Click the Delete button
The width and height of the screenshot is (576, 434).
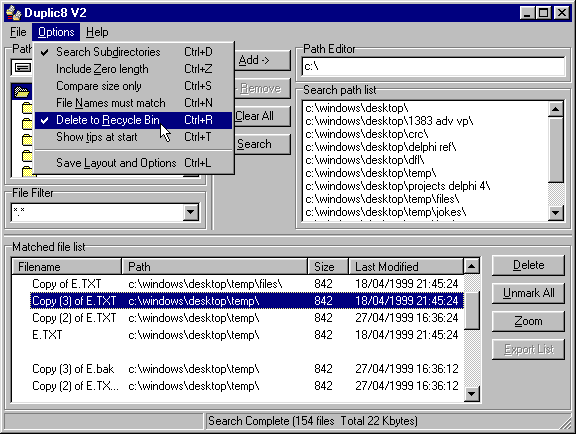click(x=528, y=265)
